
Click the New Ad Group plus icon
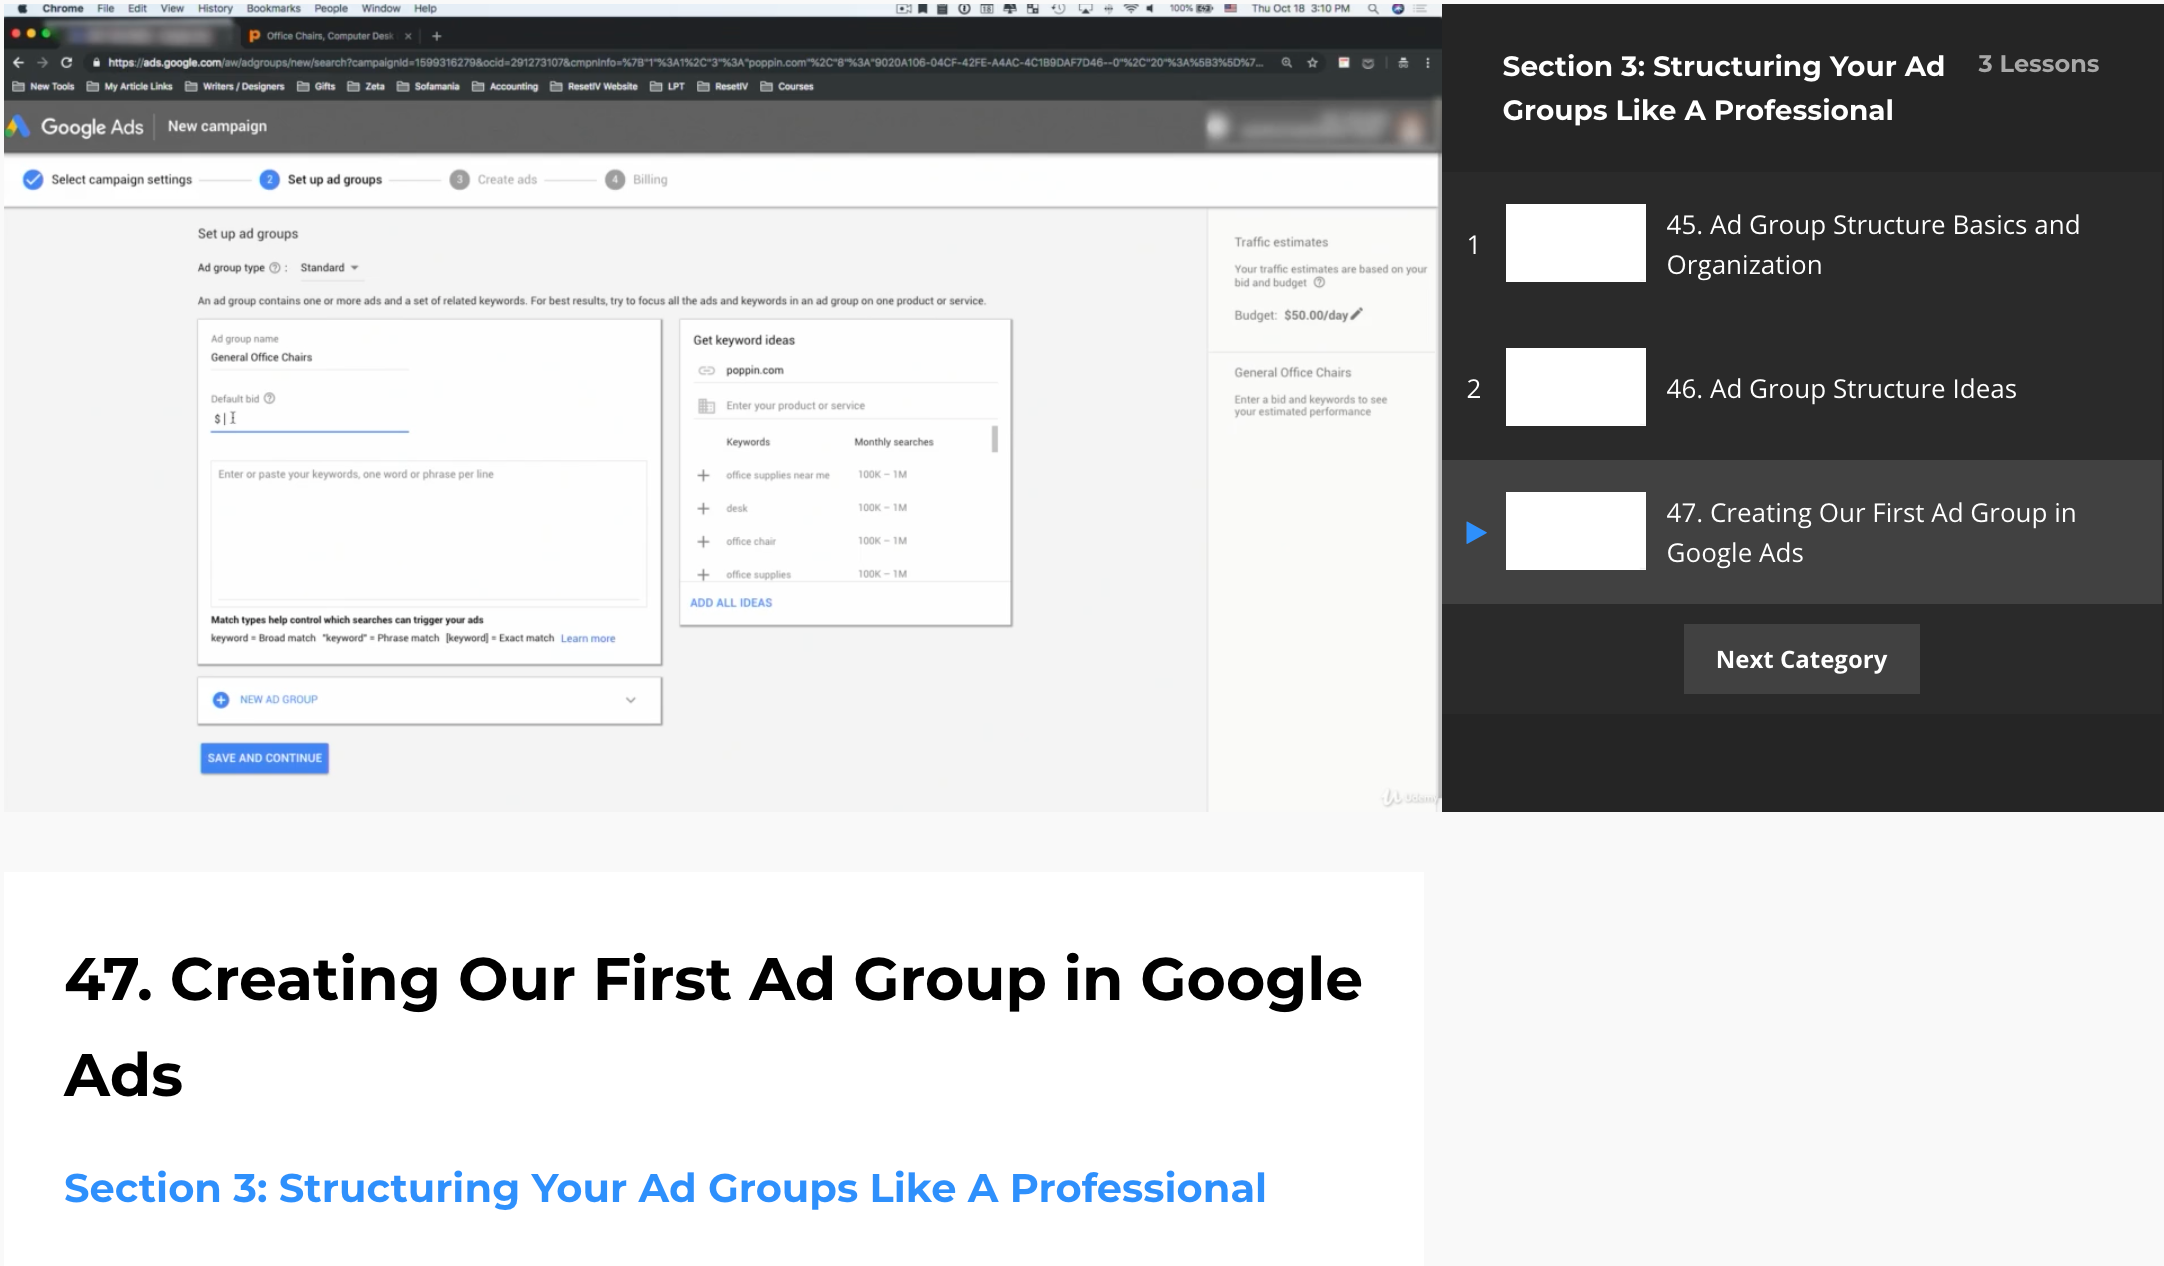pos(221,700)
